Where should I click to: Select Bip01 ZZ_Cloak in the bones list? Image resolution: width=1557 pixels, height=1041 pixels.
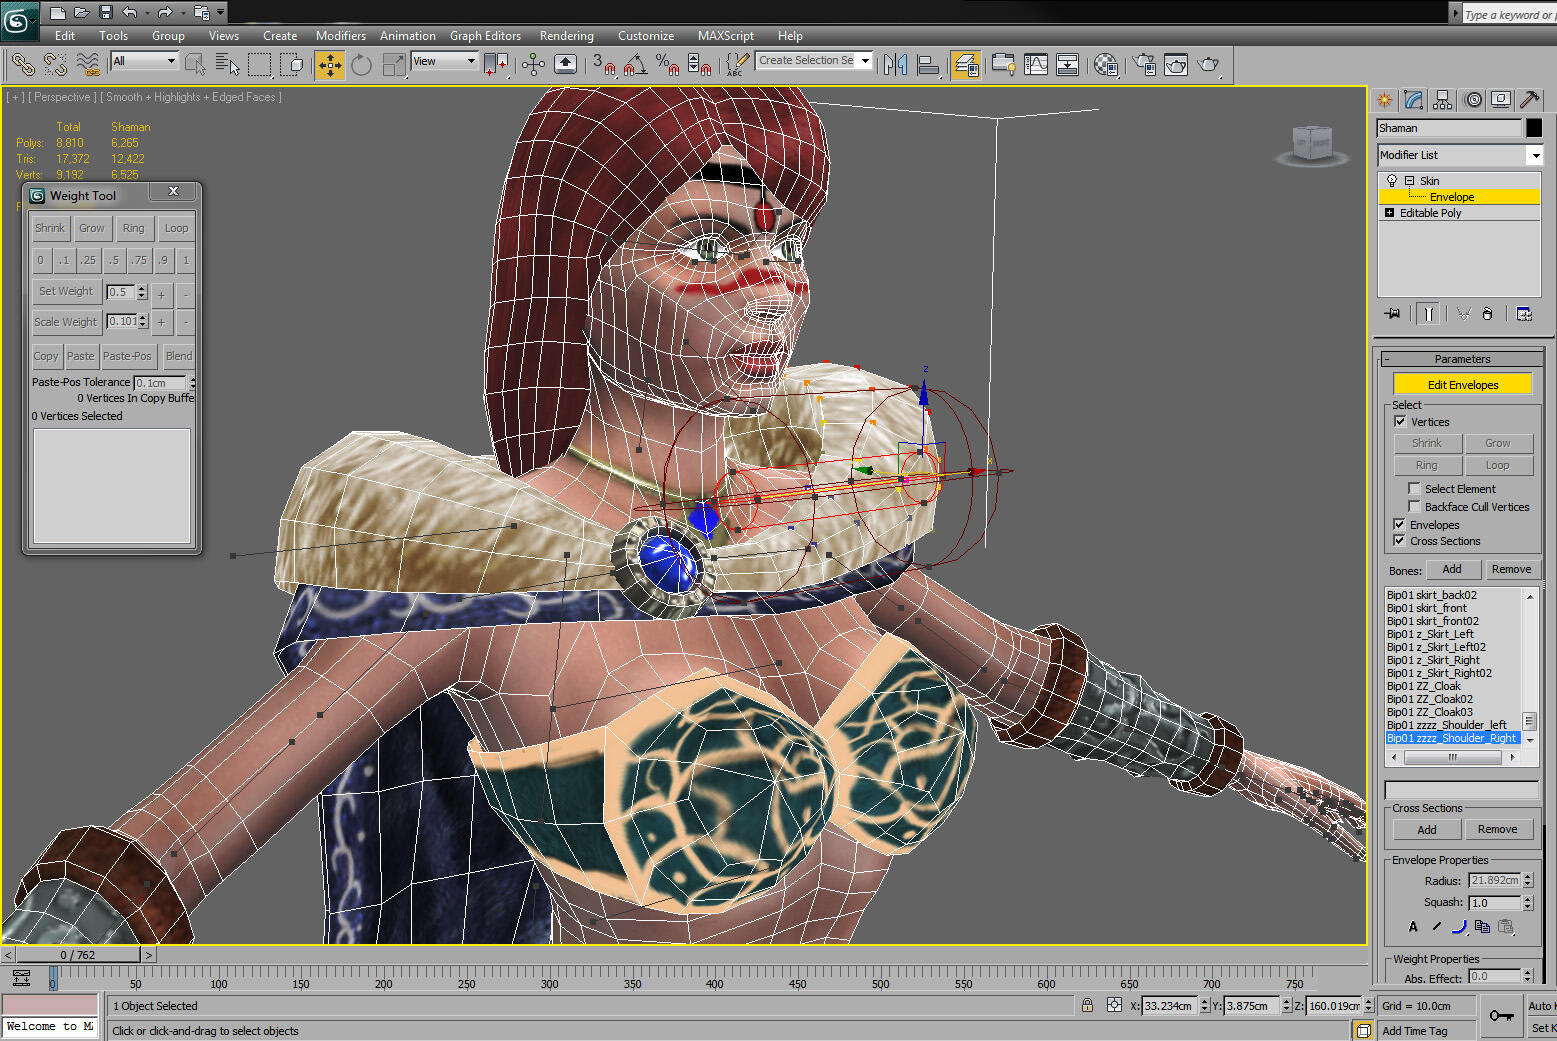click(x=1423, y=686)
